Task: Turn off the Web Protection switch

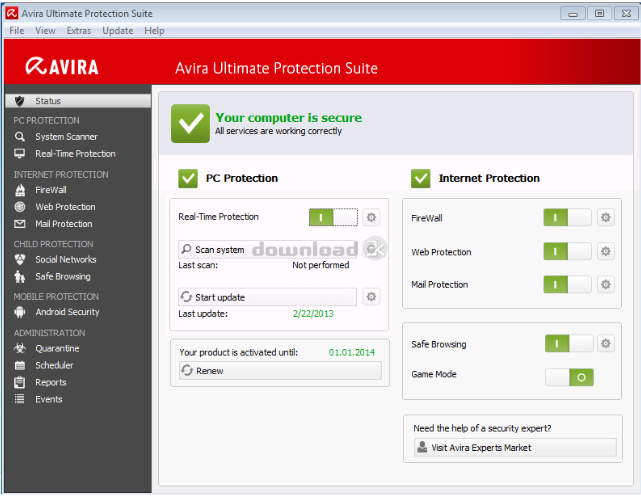Action: pyautogui.click(x=568, y=252)
